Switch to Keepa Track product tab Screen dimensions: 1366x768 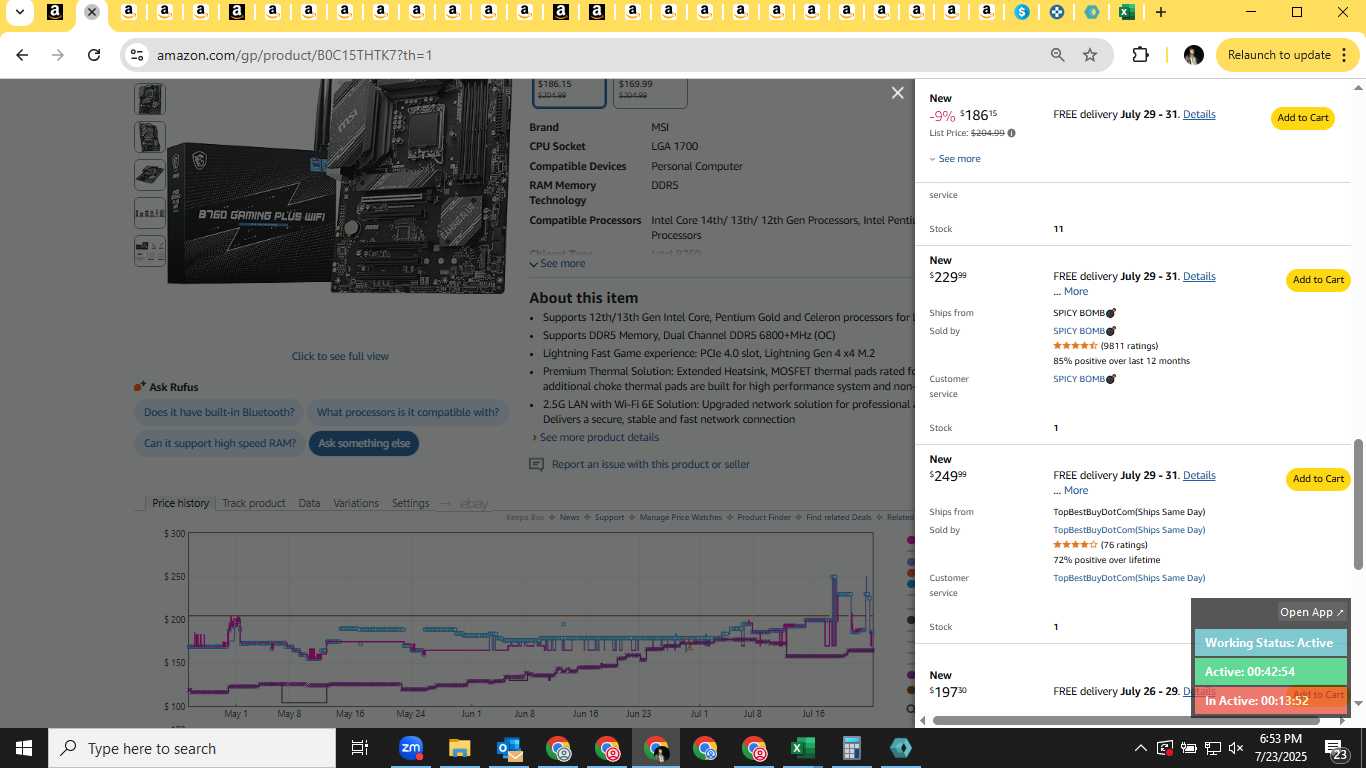coord(254,503)
